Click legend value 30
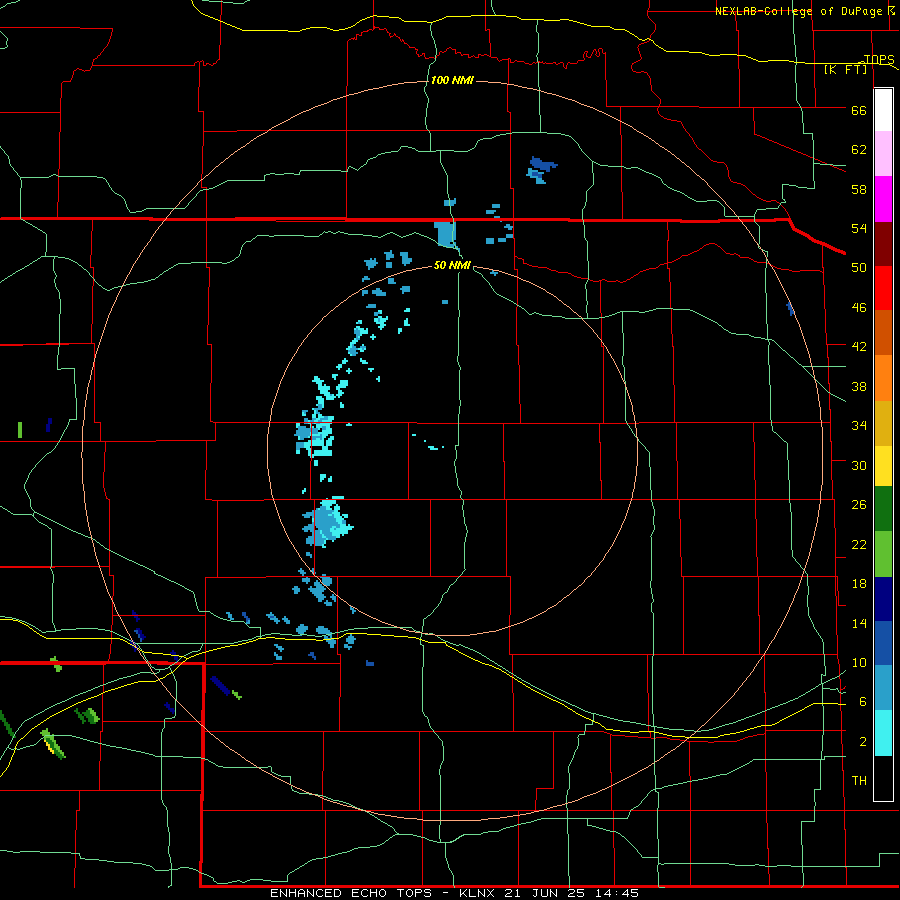Screen dimensions: 900x900 point(859,465)
